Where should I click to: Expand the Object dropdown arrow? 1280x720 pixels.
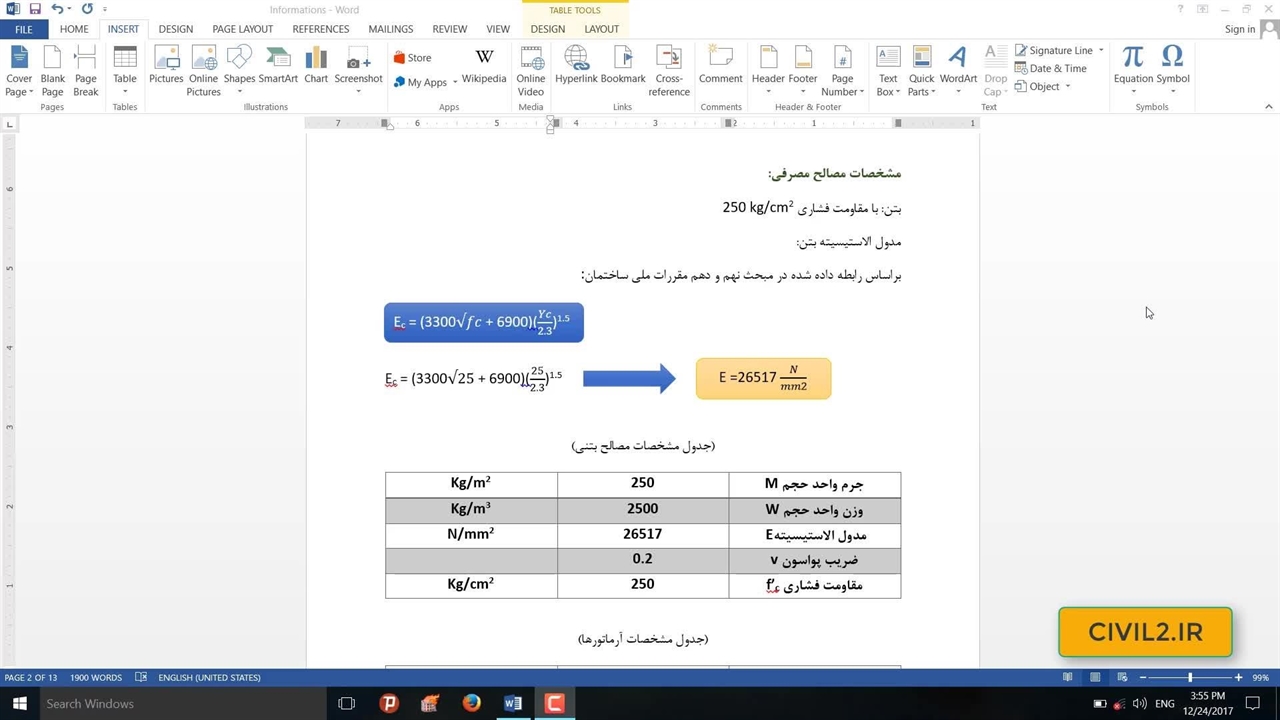pos(1068,87)
